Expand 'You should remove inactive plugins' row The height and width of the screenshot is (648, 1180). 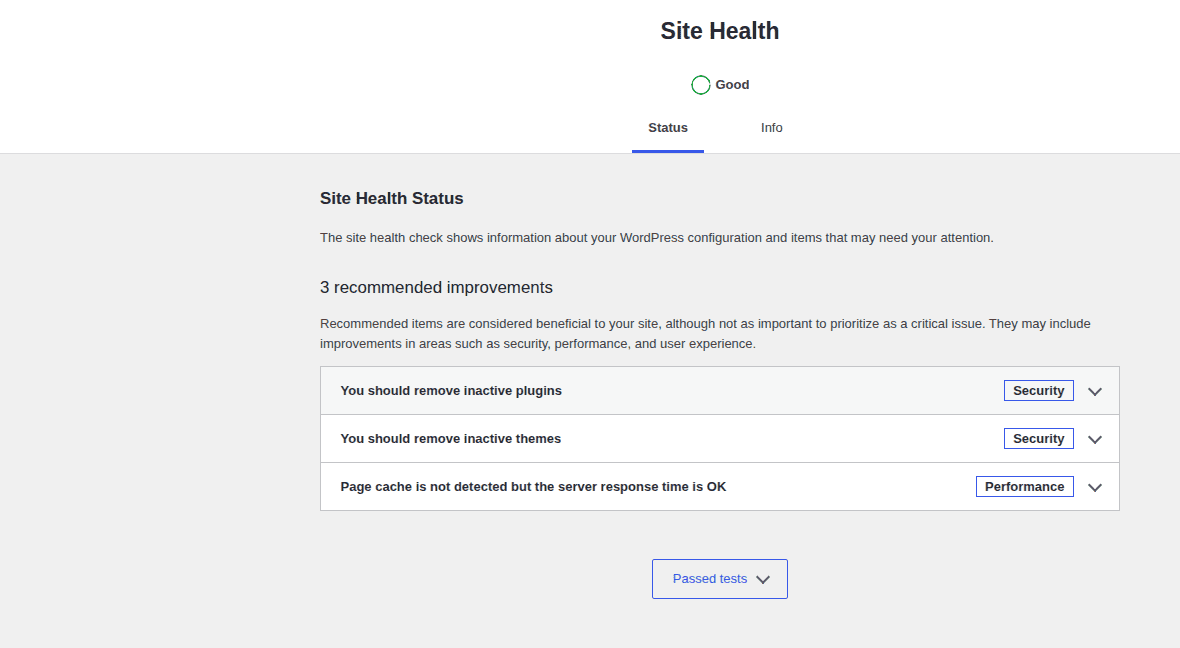(719, 391)
